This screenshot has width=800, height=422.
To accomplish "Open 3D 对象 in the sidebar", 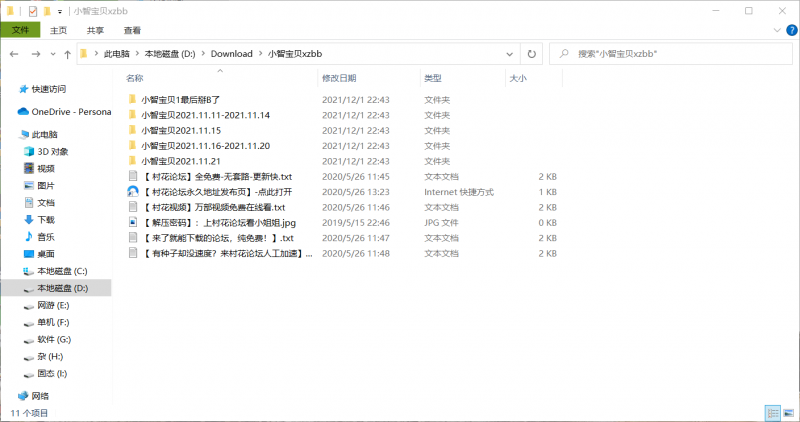I will (53, 151).
